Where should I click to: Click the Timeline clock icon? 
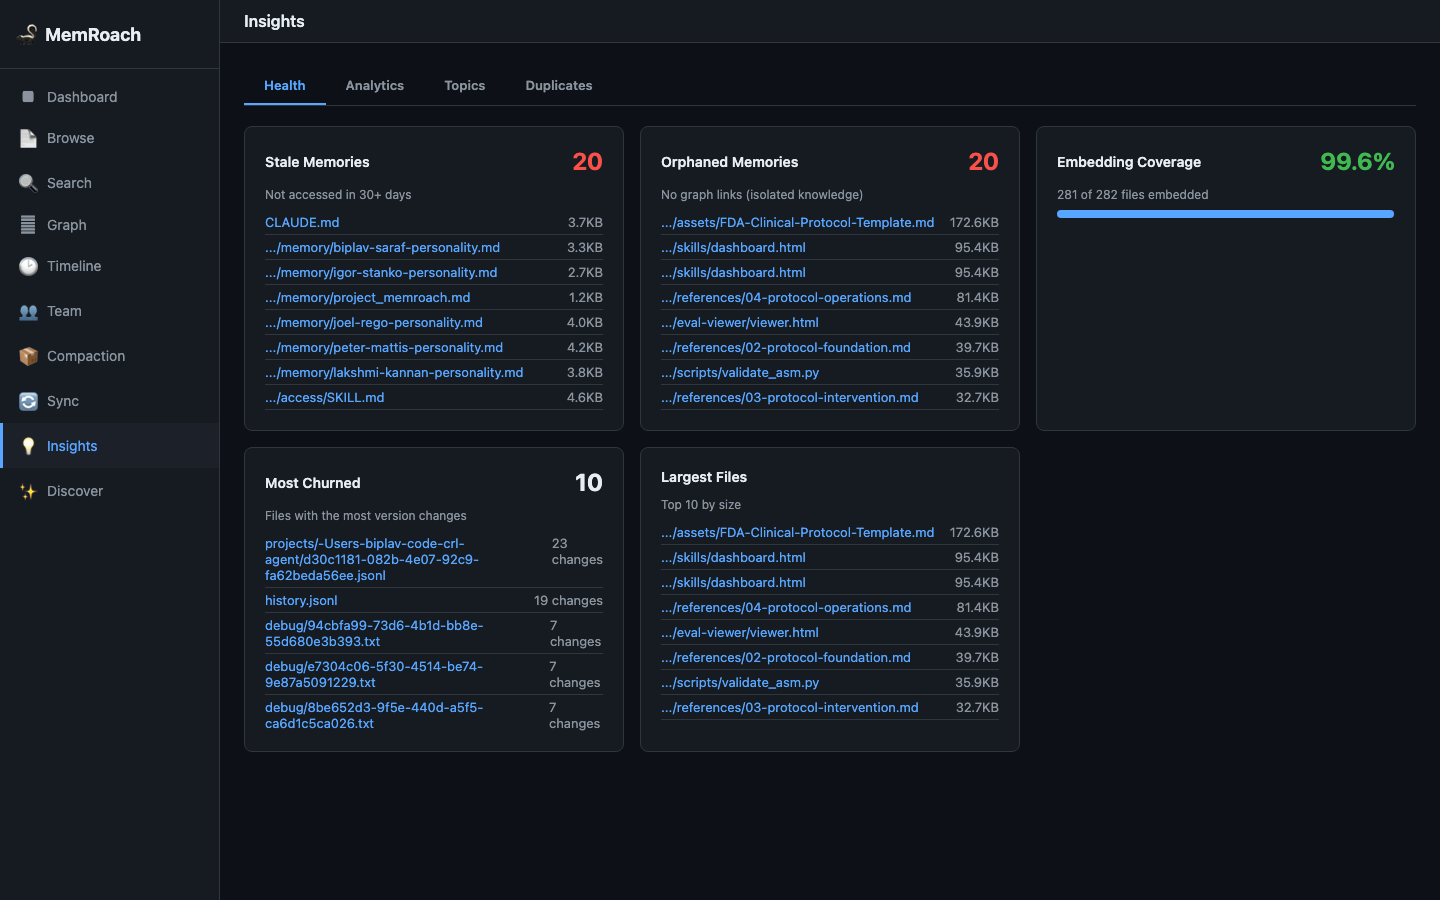[x=28, y=266]
